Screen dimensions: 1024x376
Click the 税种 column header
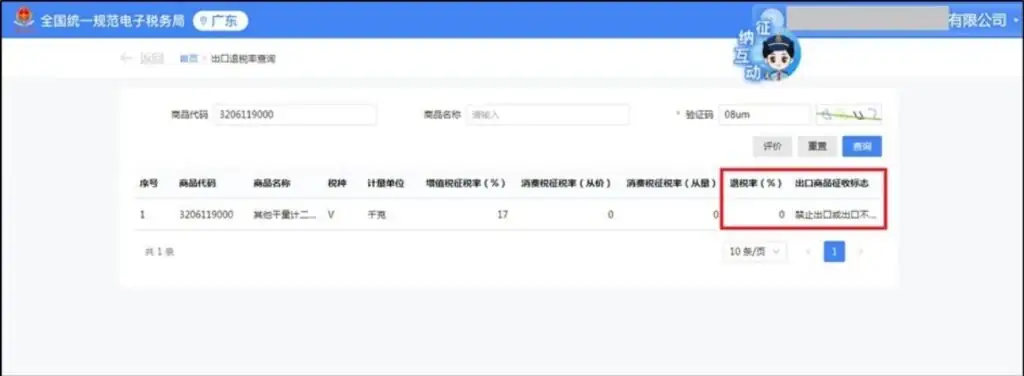tap(336, 183)
